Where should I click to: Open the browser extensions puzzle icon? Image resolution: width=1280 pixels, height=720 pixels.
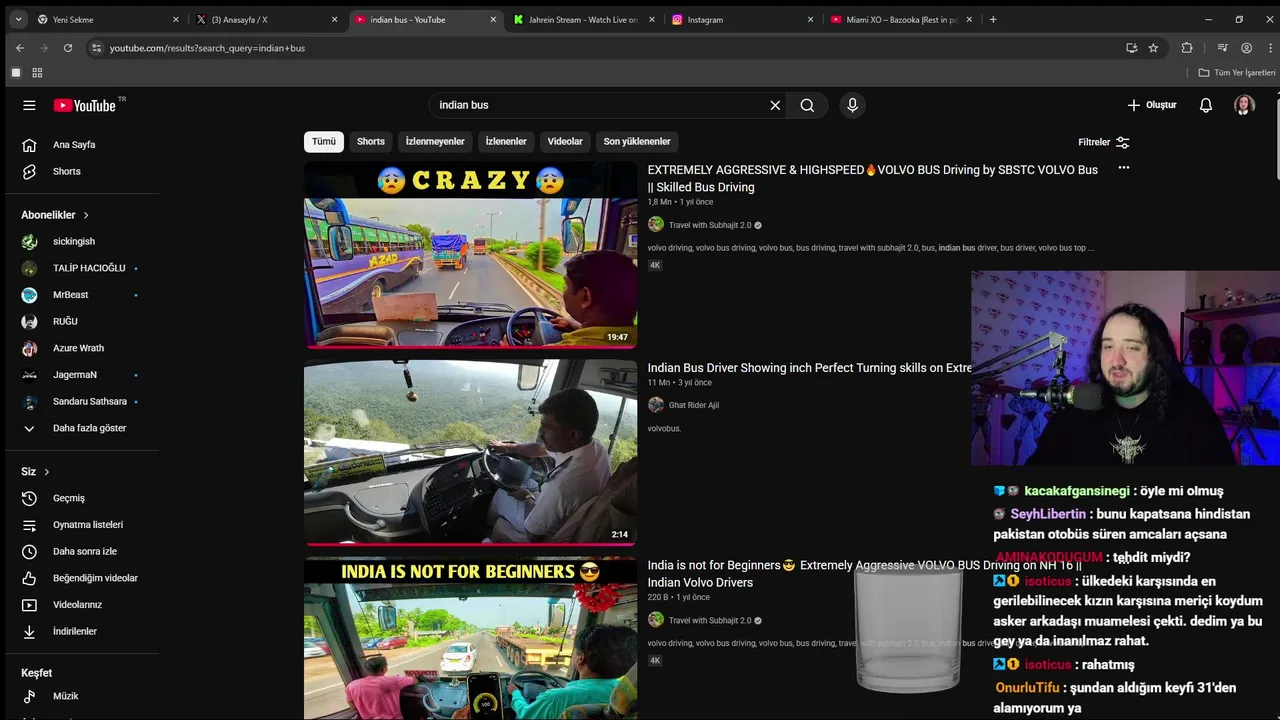[1187, 48]
